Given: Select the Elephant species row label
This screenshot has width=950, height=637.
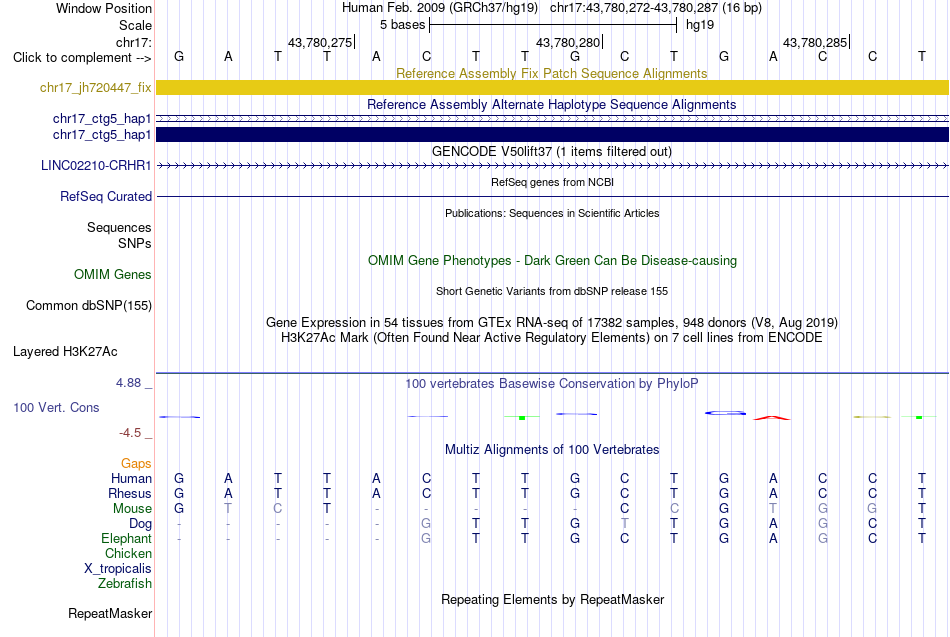Looking at the screenshot, I should pyautogui.click(x=126, y=539).
